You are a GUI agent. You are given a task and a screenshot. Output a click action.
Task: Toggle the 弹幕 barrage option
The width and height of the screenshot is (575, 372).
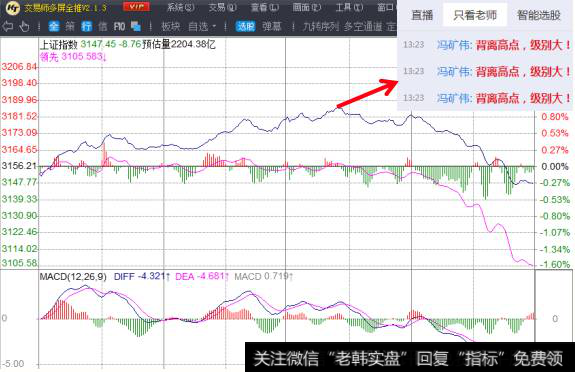[x=272, y=26]
